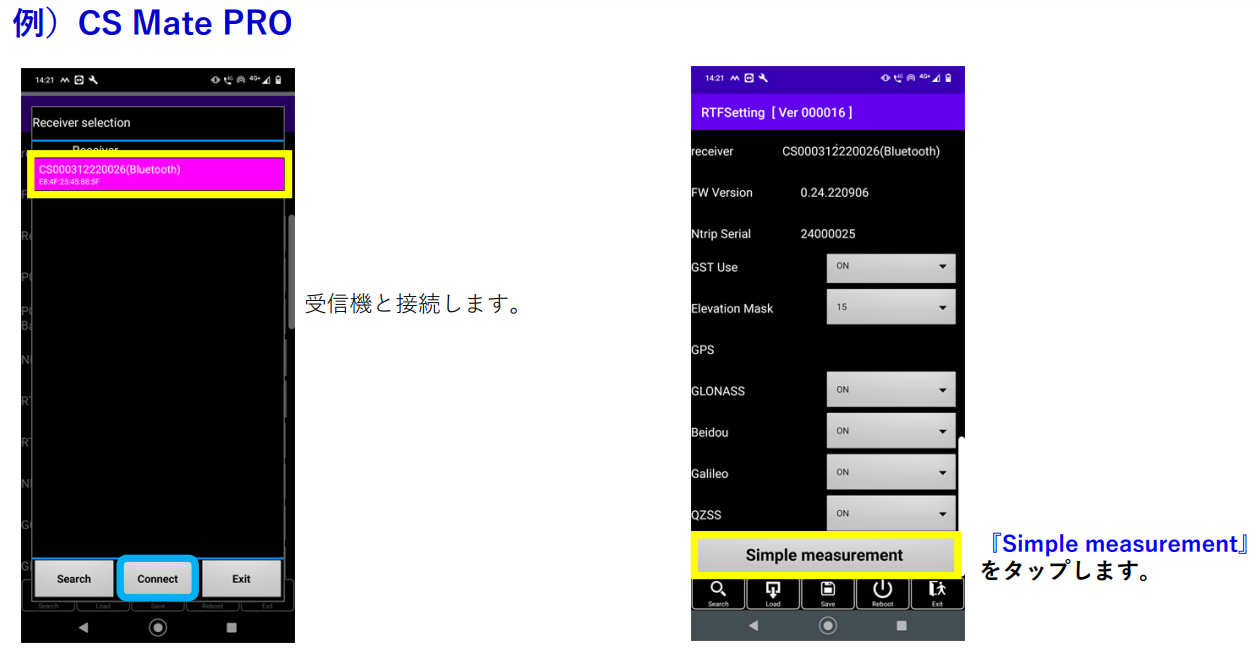Click the 14:21 clock on Receiver selection screen
1259x656 pixels.
[44, 80]
